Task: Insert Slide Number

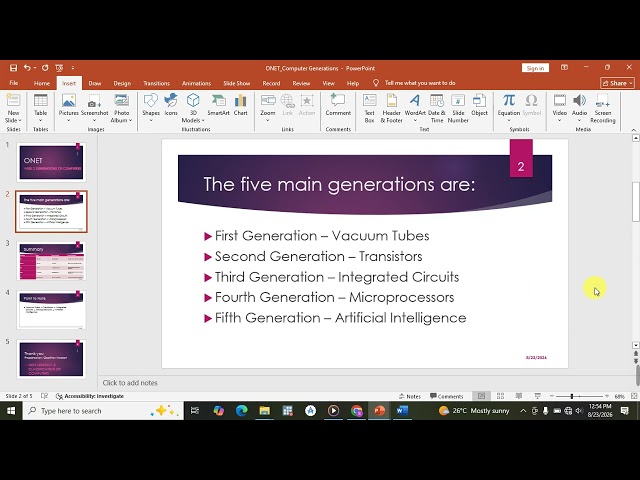Action: (x=458, y=109)
